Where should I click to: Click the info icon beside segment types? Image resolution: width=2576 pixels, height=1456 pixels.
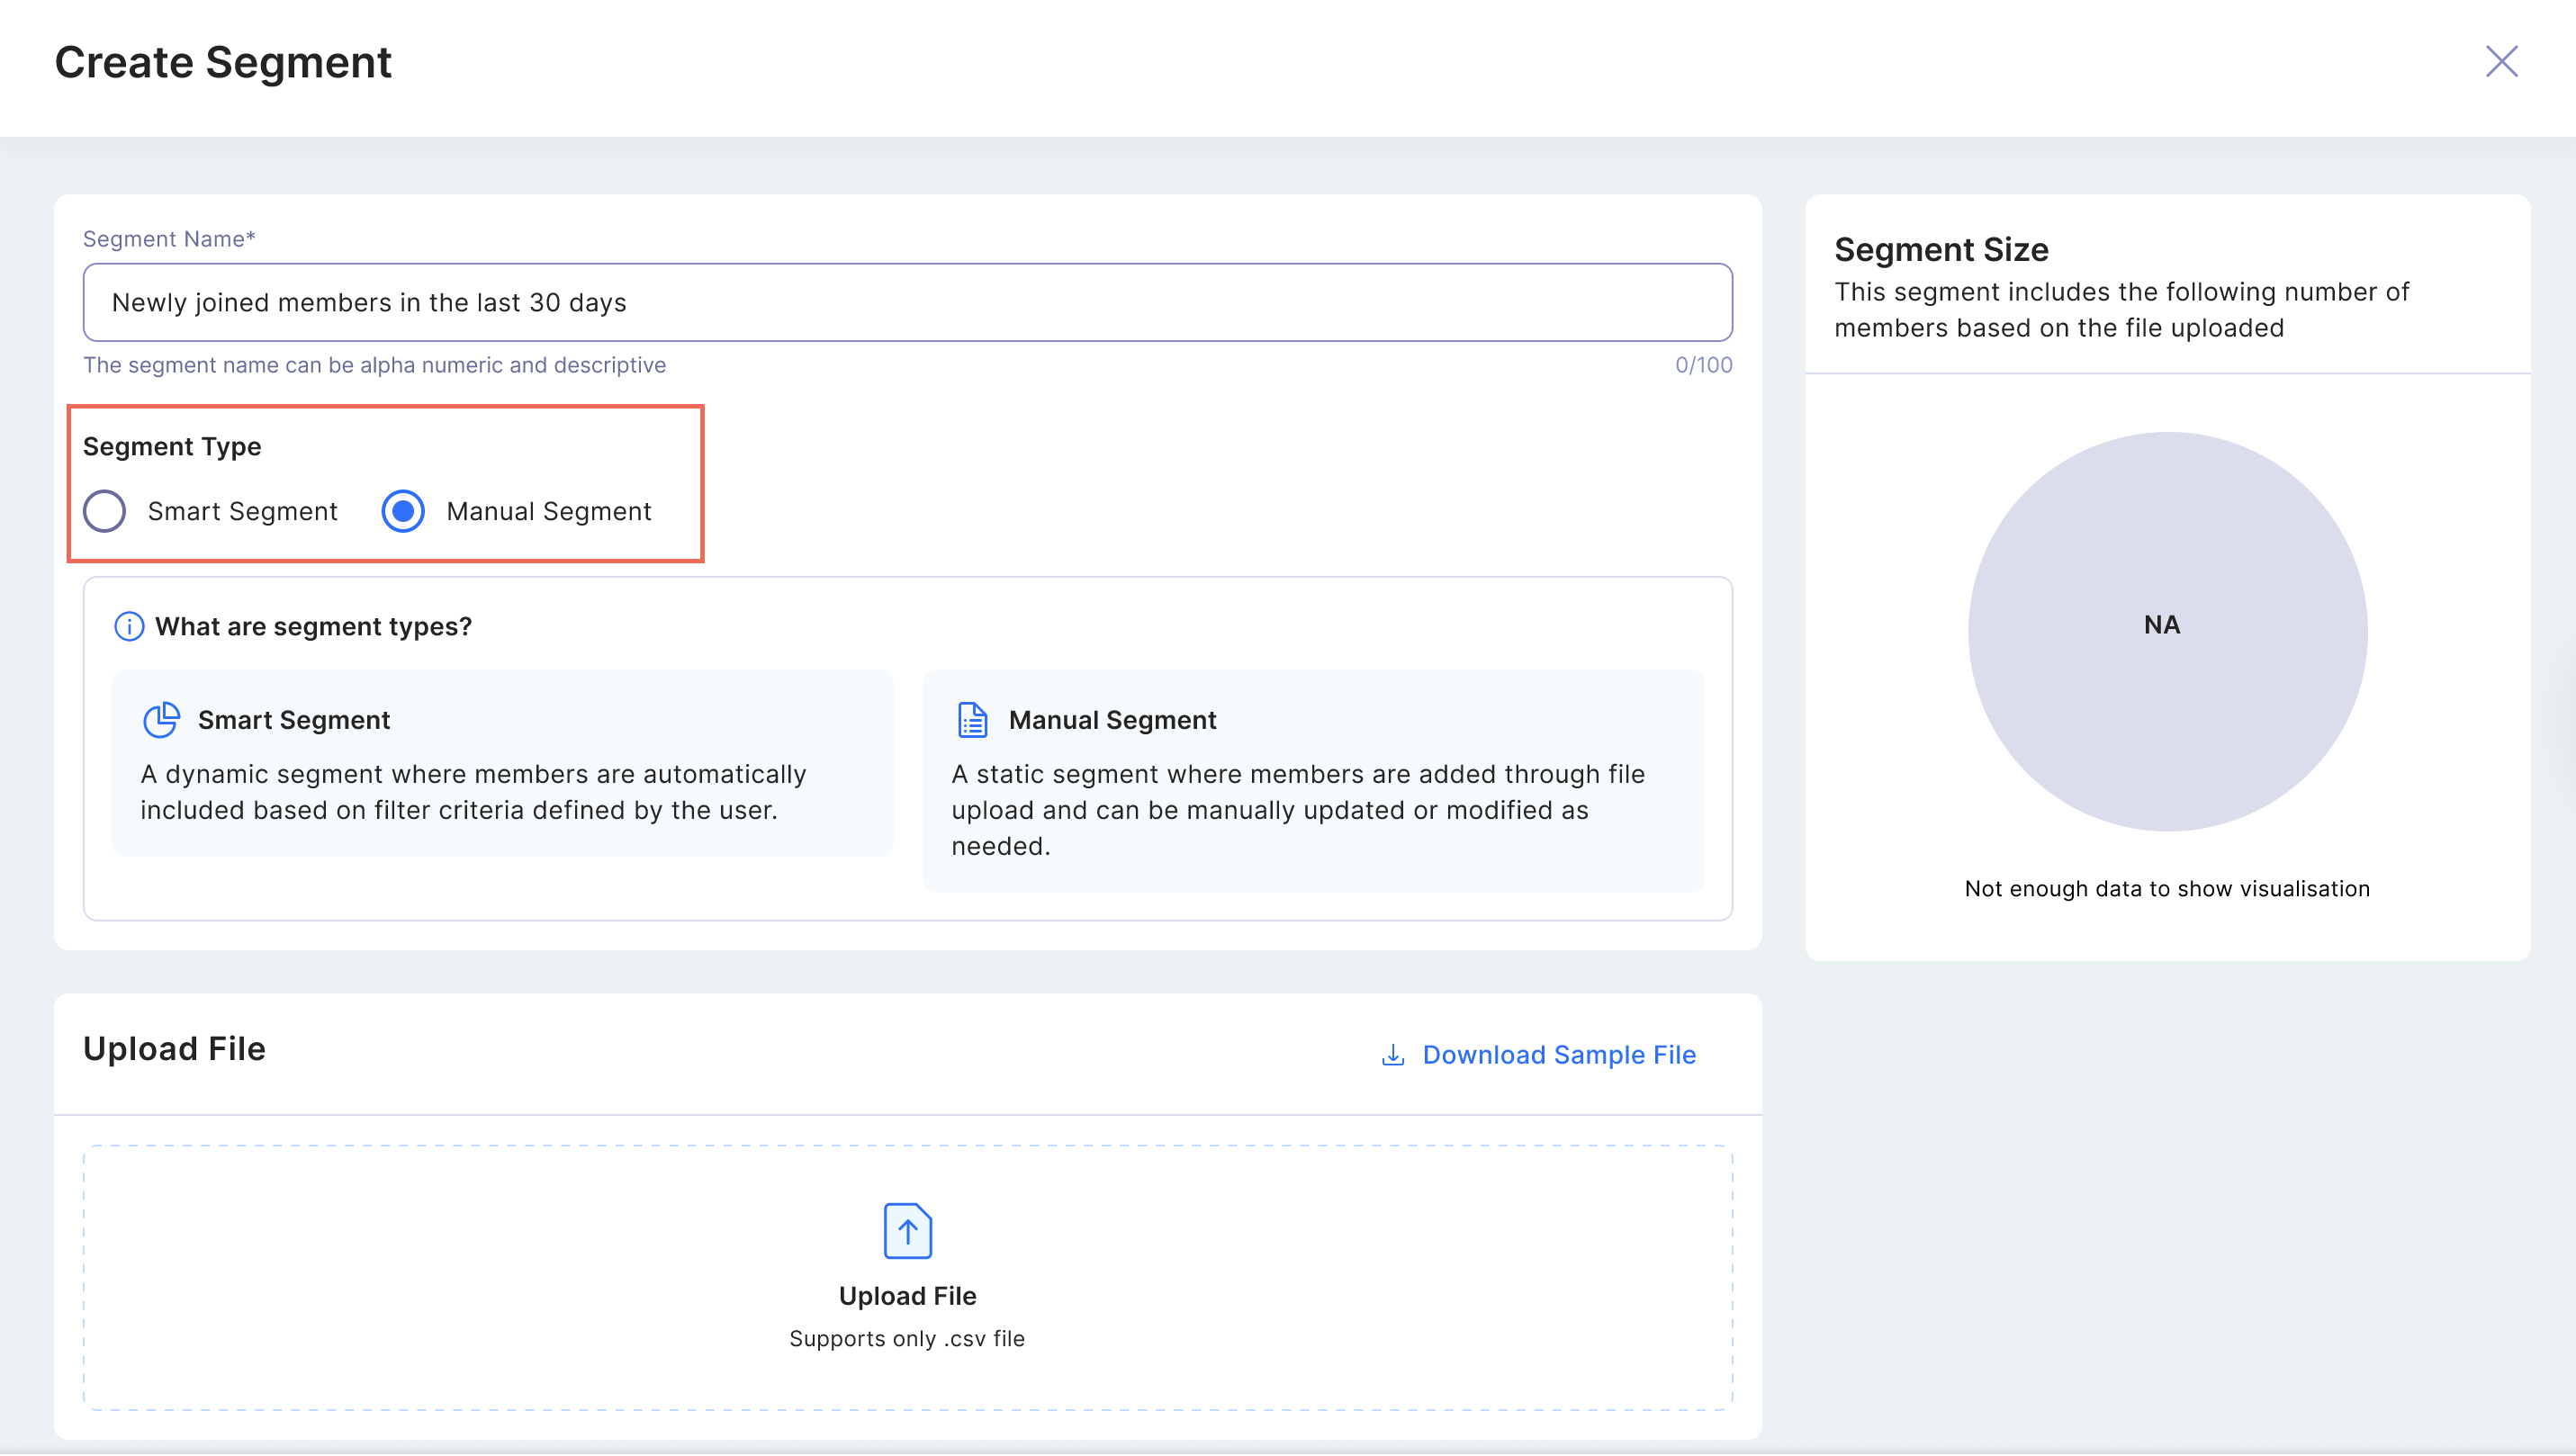[129, 626]
